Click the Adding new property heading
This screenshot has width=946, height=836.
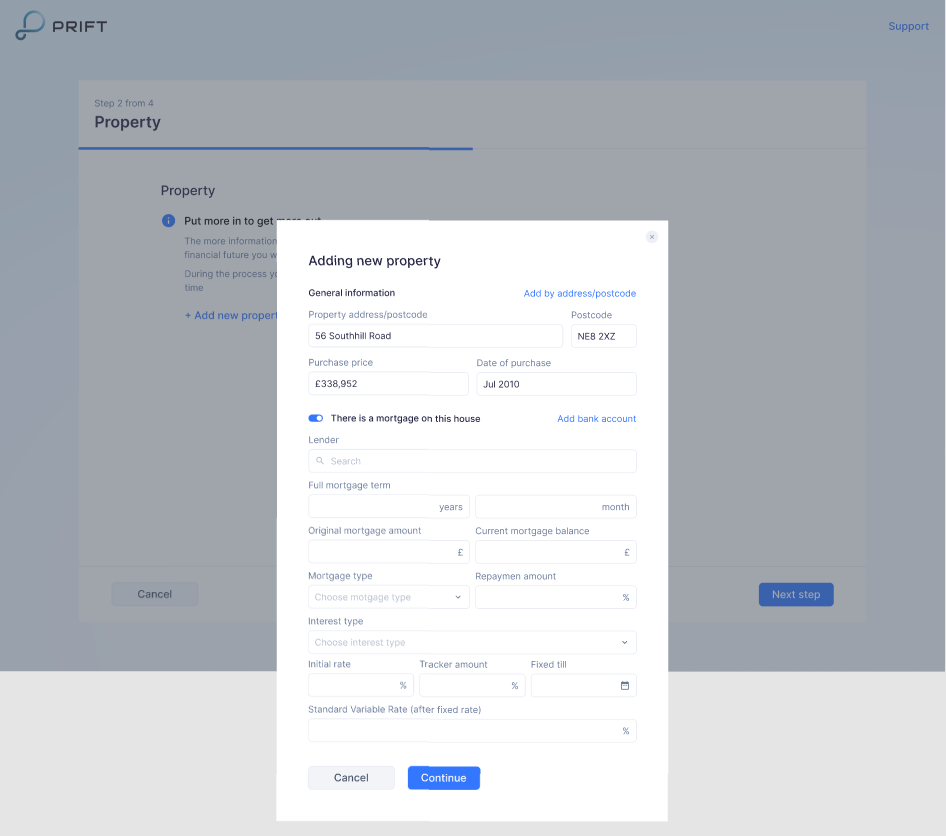[x=374, y=261]
